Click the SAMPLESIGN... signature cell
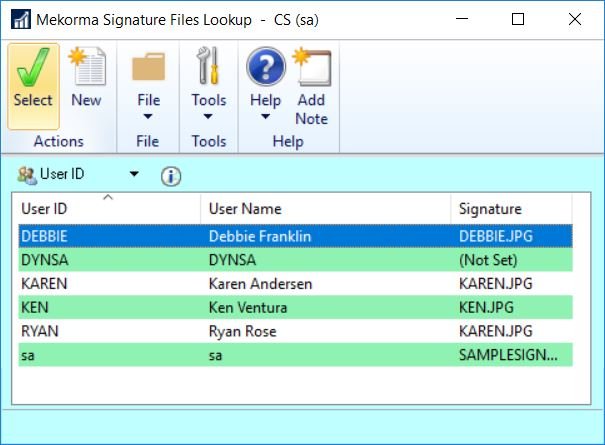Image resolution: width=605 pixels, height=445 pixels. (508, 355)
